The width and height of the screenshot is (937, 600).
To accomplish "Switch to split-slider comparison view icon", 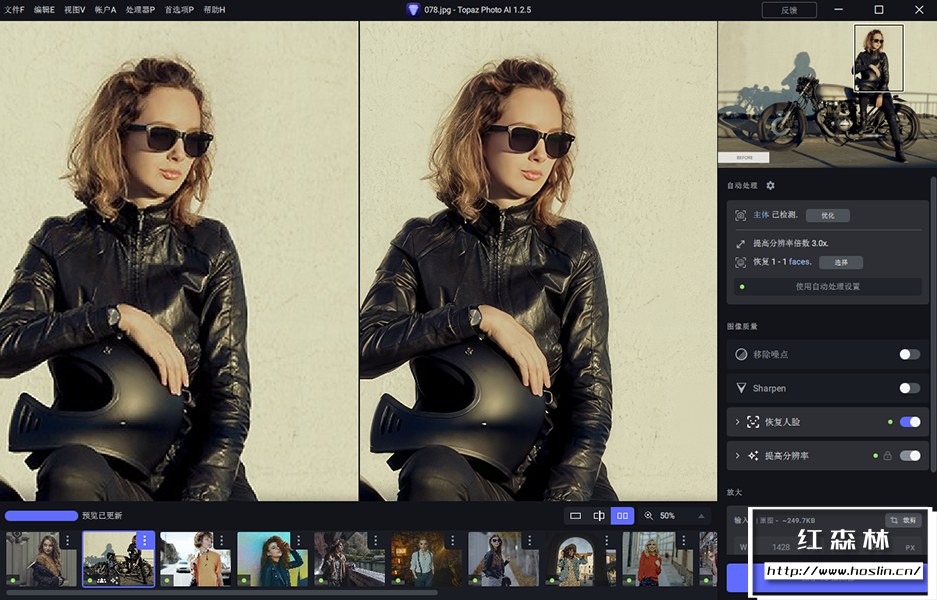I will pyautogui.click(x=599, y=516).
